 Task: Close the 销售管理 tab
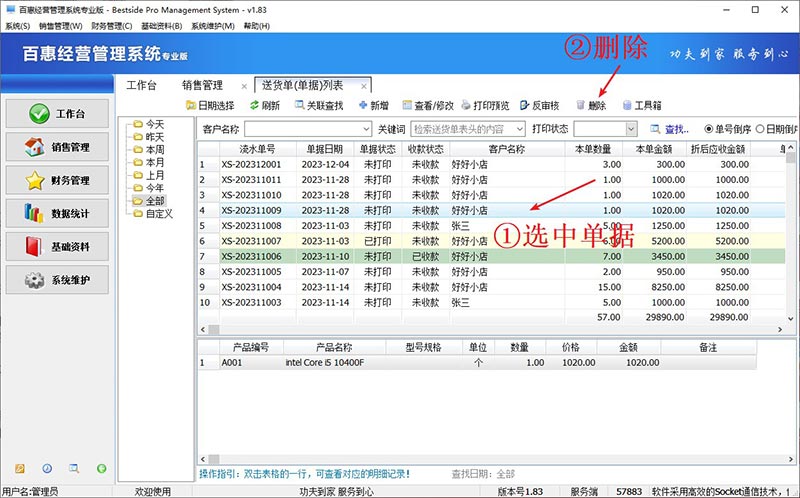click(244, 86)
